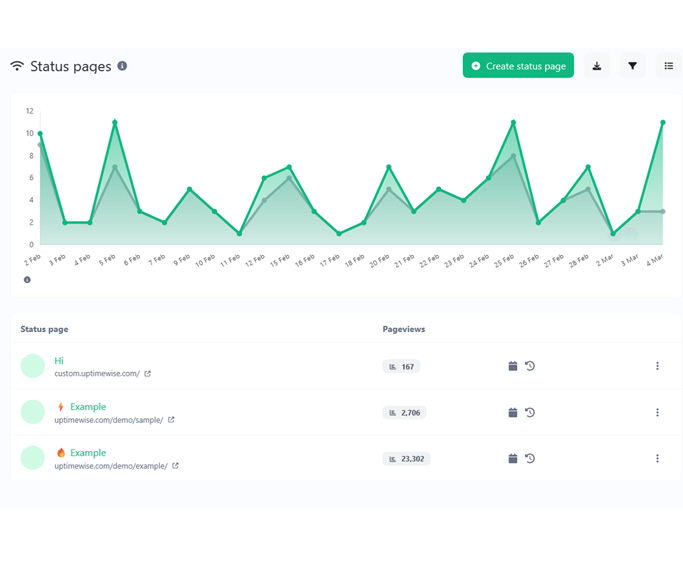Screen dimensions: 683x564
Task: Click the 2,706 pageviews statistics badge
Action: (404, 412)
